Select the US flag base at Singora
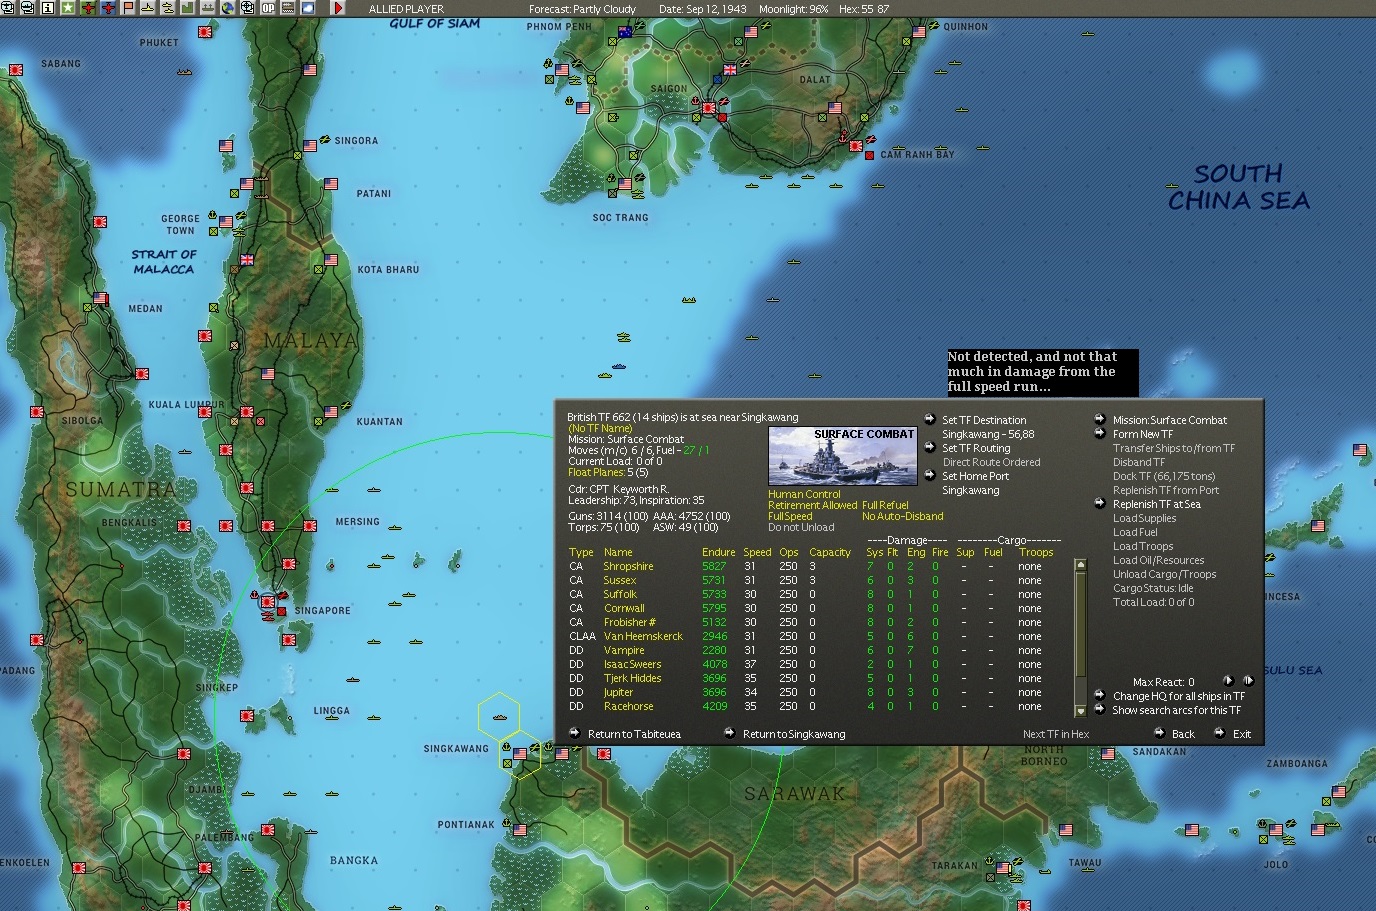This screenshot has height=911, width=1376. 310,146
